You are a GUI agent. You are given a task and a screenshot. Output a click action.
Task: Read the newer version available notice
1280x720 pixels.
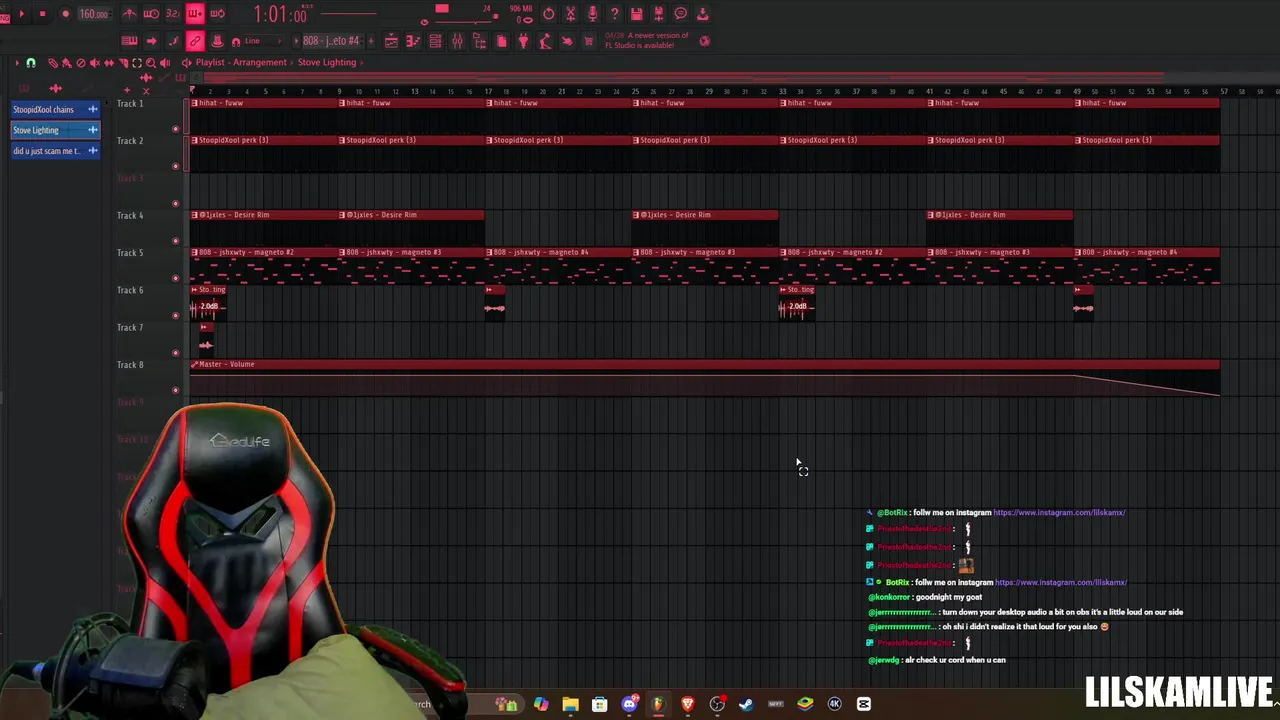647,41
